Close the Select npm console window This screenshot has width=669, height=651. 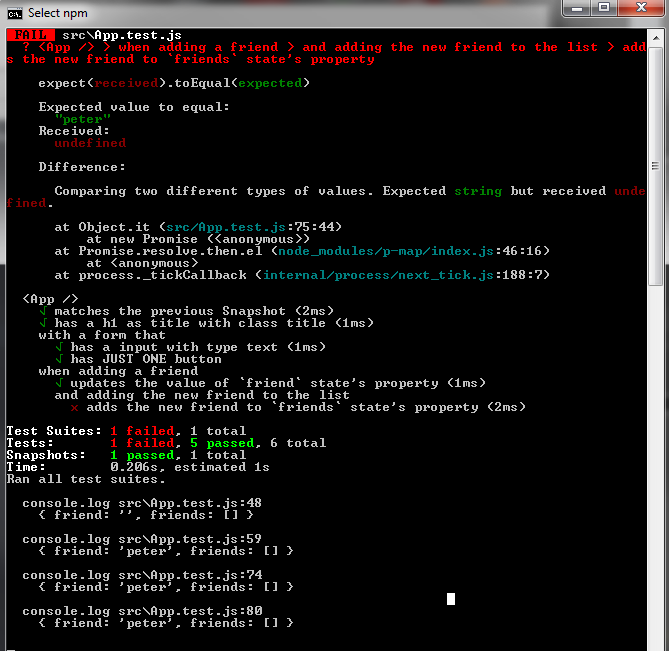click(641, 8)
